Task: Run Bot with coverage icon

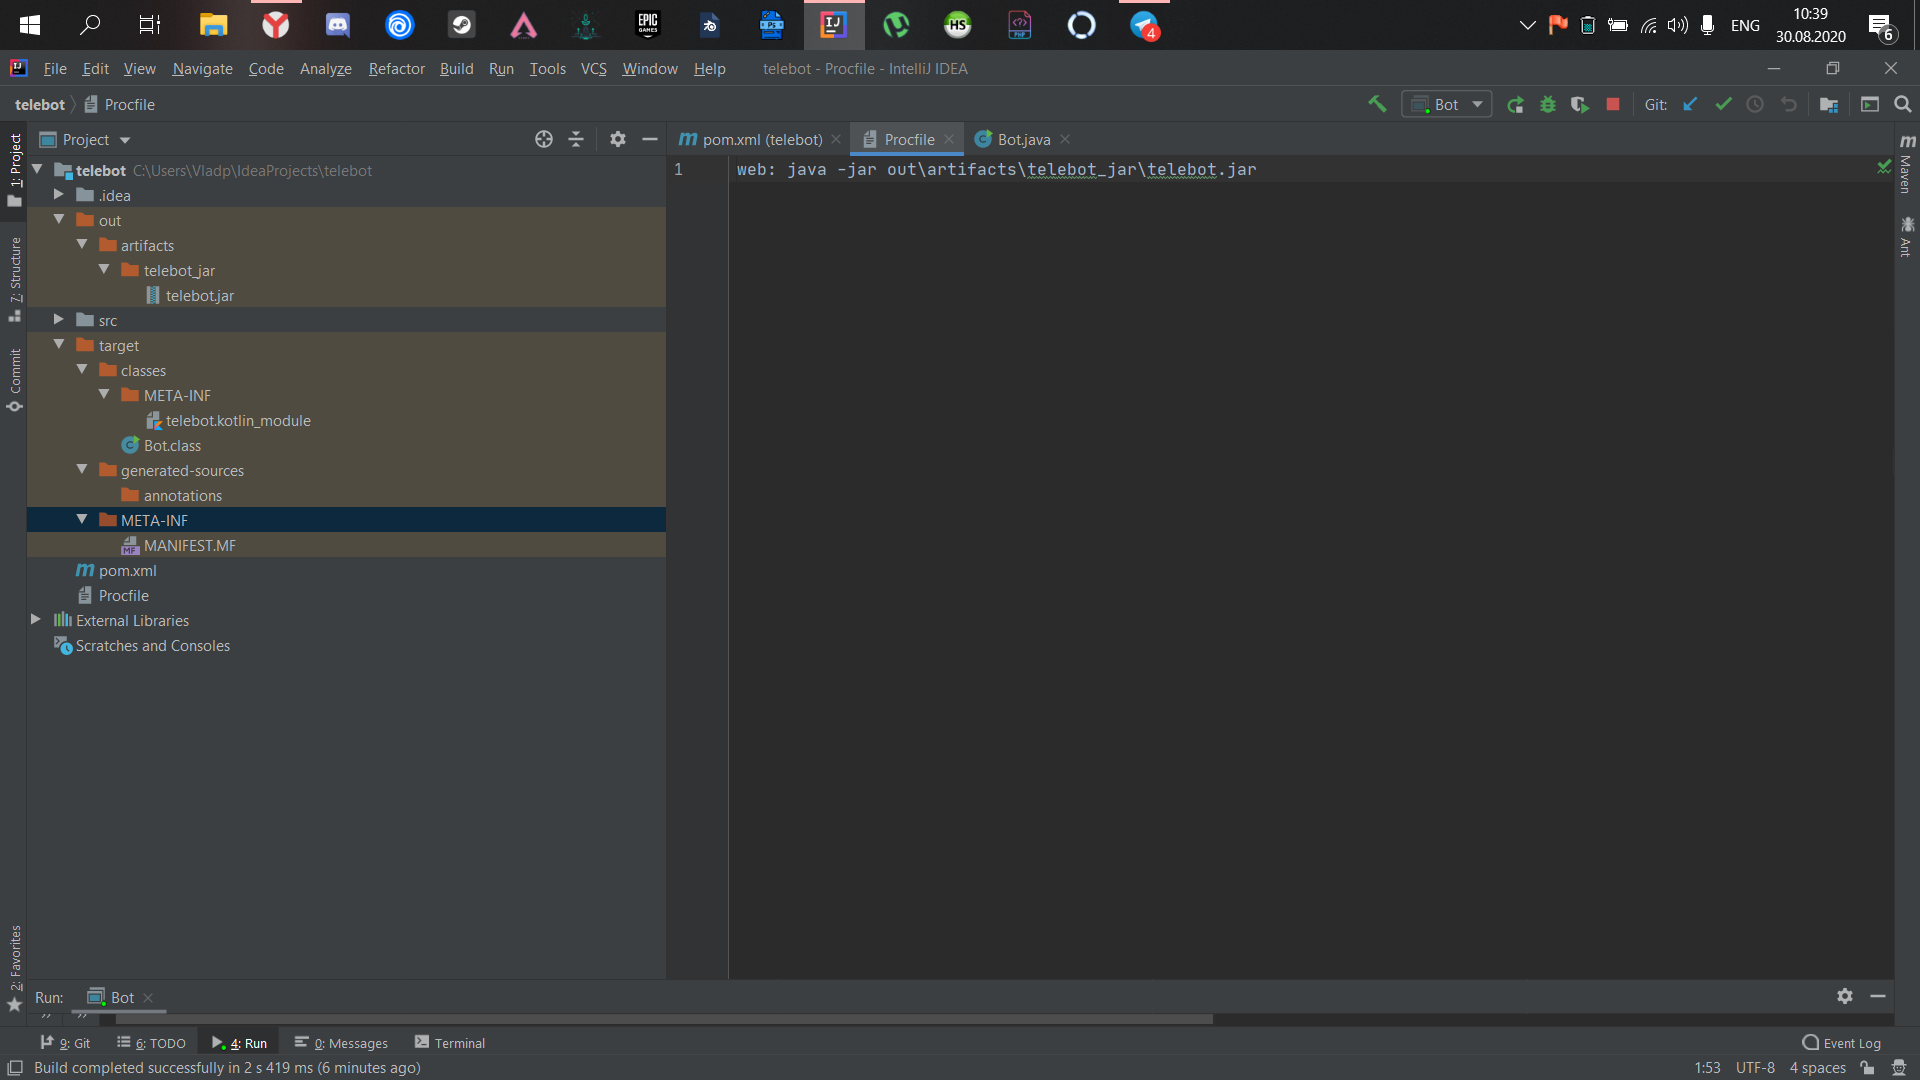Action: pos(1580,104)
